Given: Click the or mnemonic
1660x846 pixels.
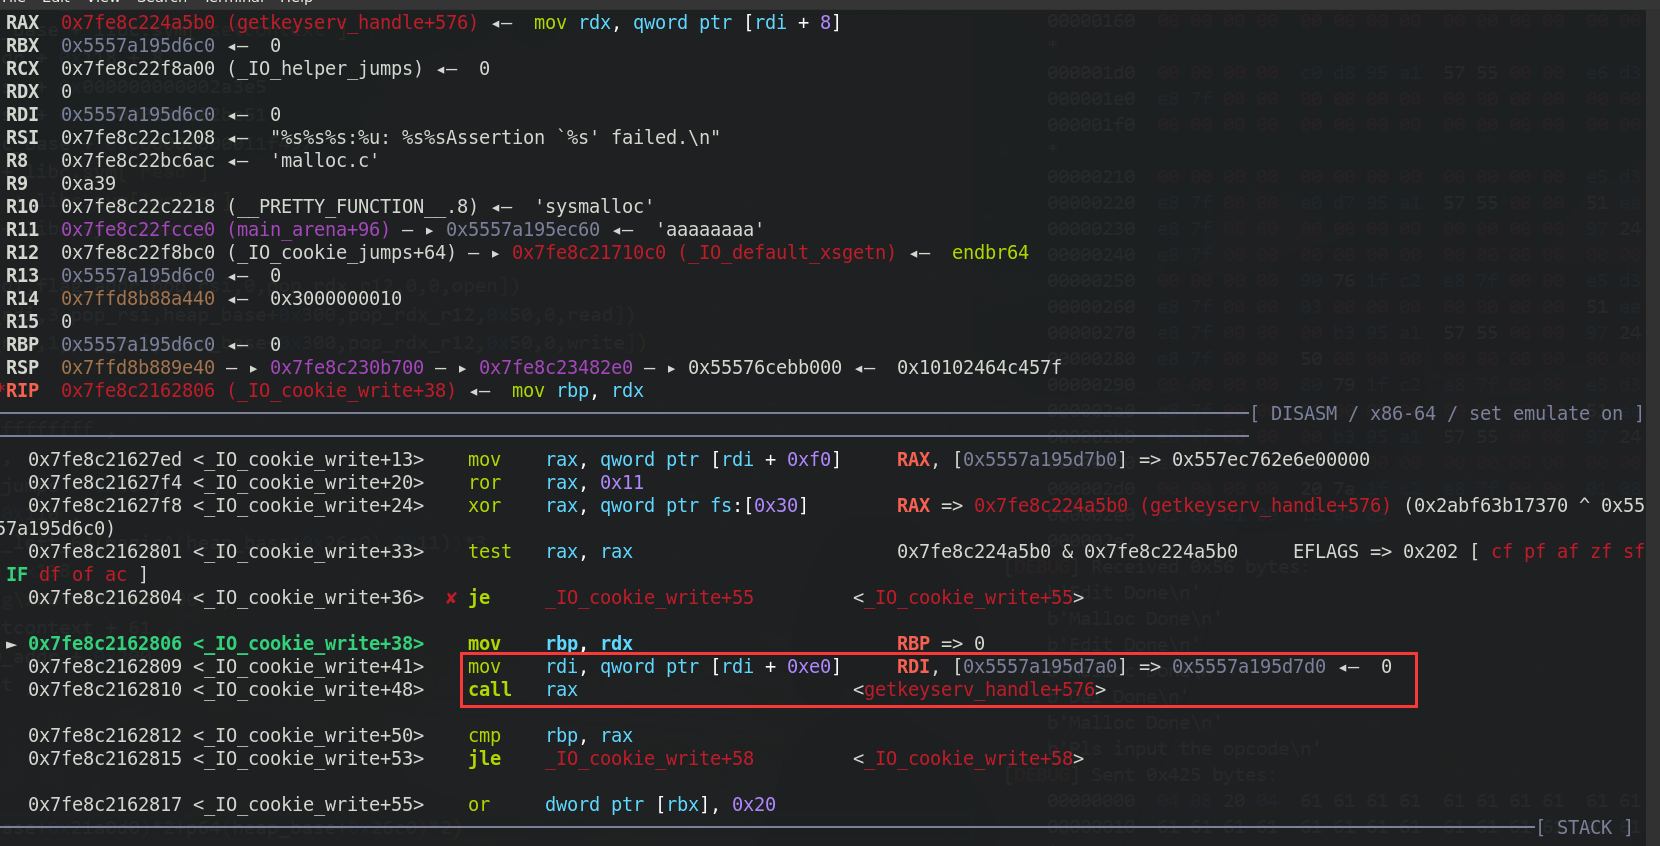Looking at the screenshot, I should (x=479, y=804).
